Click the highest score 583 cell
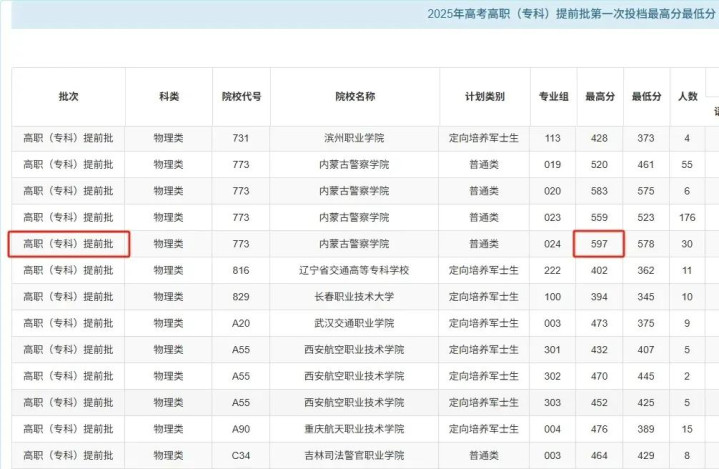 click(x=599, y=191)
